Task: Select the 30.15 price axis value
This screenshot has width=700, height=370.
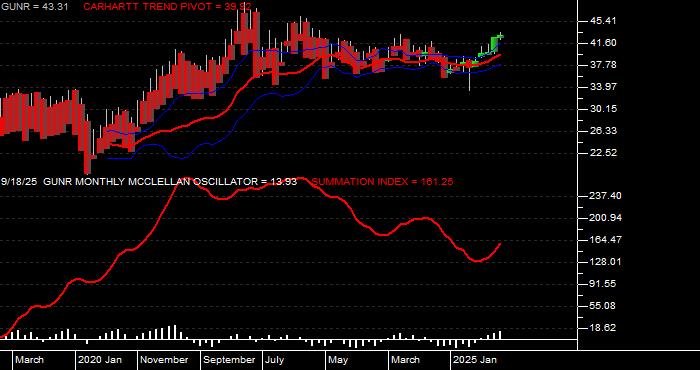Action: tap(603, 108)
